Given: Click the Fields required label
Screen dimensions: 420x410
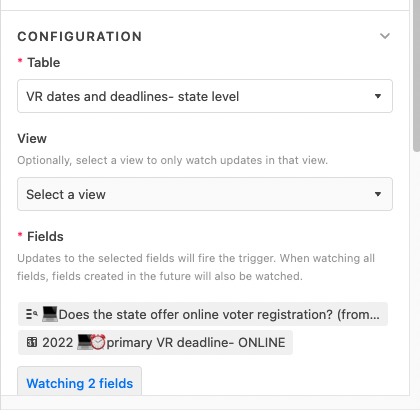Looking at the screenshot, I should pos(45,236).
